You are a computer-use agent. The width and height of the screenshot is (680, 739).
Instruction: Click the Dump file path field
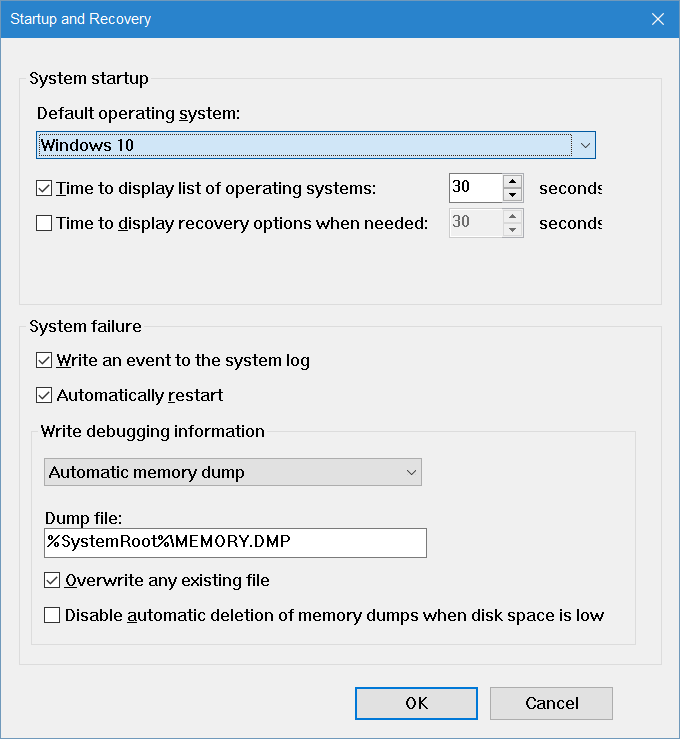pos(235,542)
